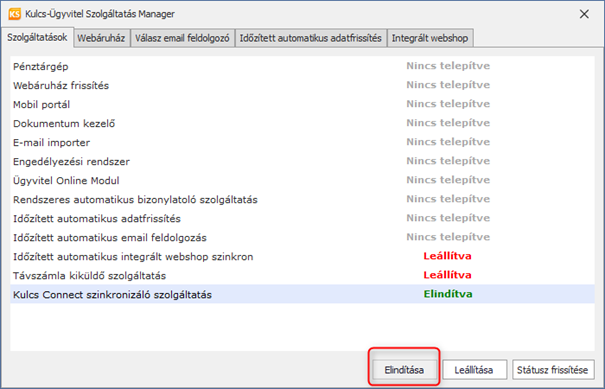Select Távszámla kiküldő szolgáltatás row
The image size is (605, 389).
point(302,276)
